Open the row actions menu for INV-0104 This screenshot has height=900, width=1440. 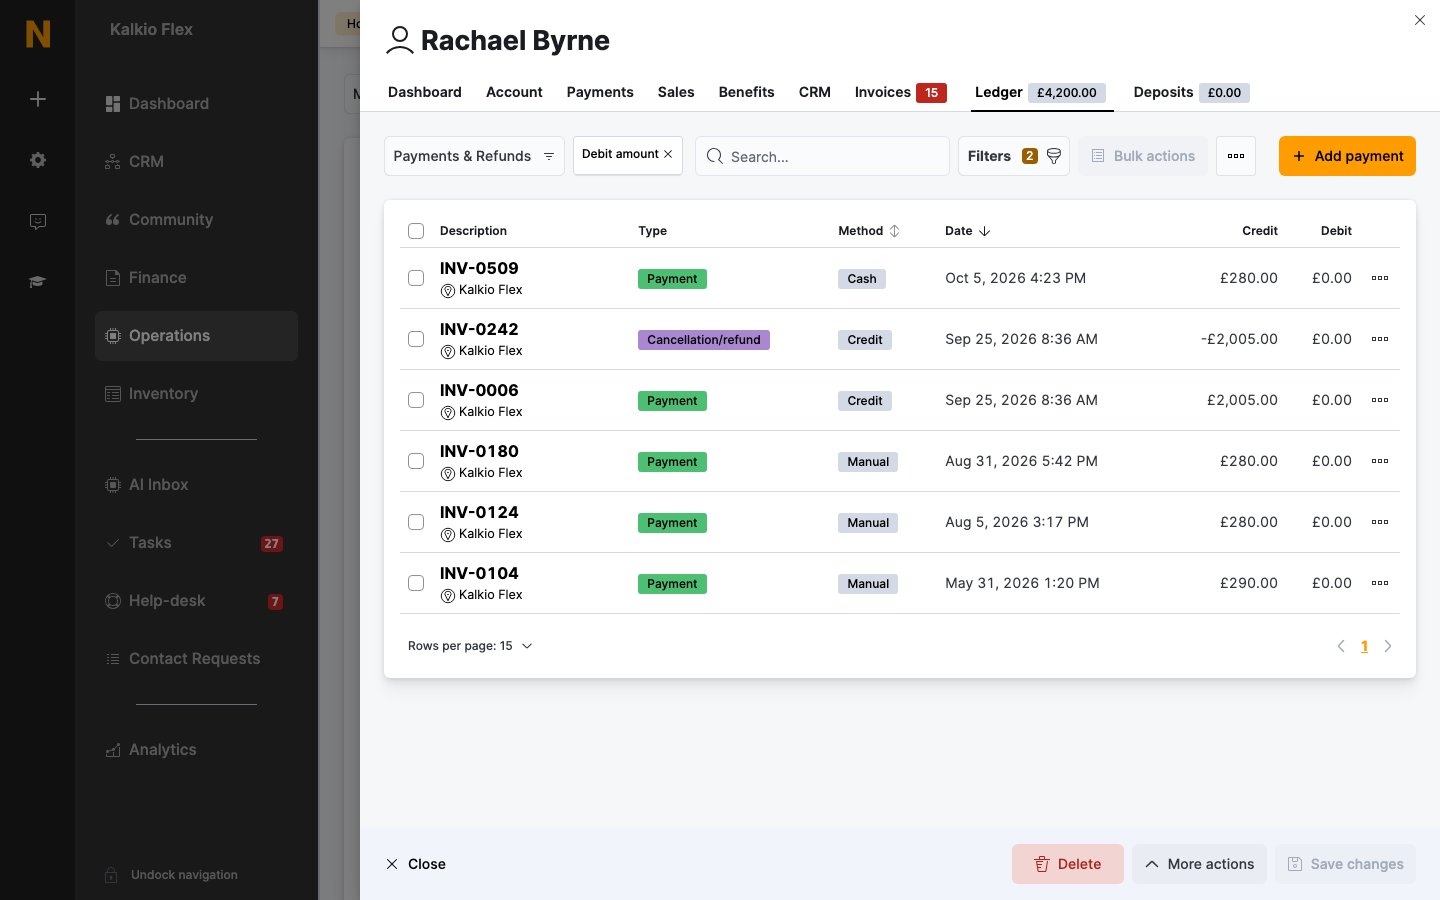click(x=1380, y=583)
